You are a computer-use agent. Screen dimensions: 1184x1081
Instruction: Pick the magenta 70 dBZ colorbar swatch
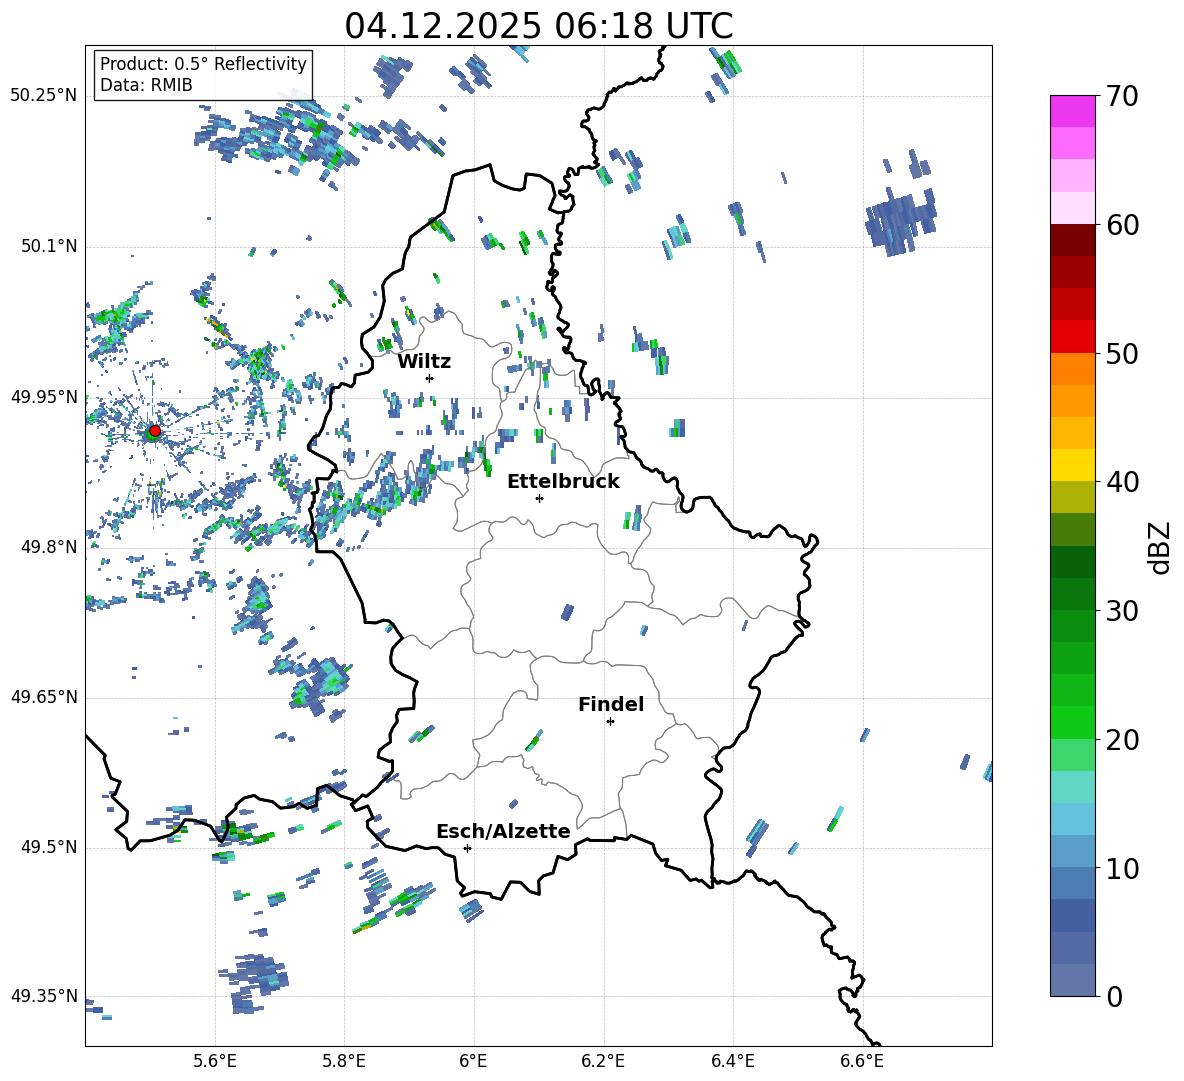[x=1073, y=111]
